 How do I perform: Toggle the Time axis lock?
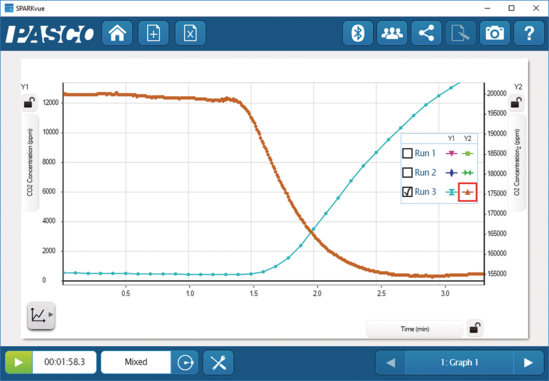pyautogui.click(x=475, y=328)
